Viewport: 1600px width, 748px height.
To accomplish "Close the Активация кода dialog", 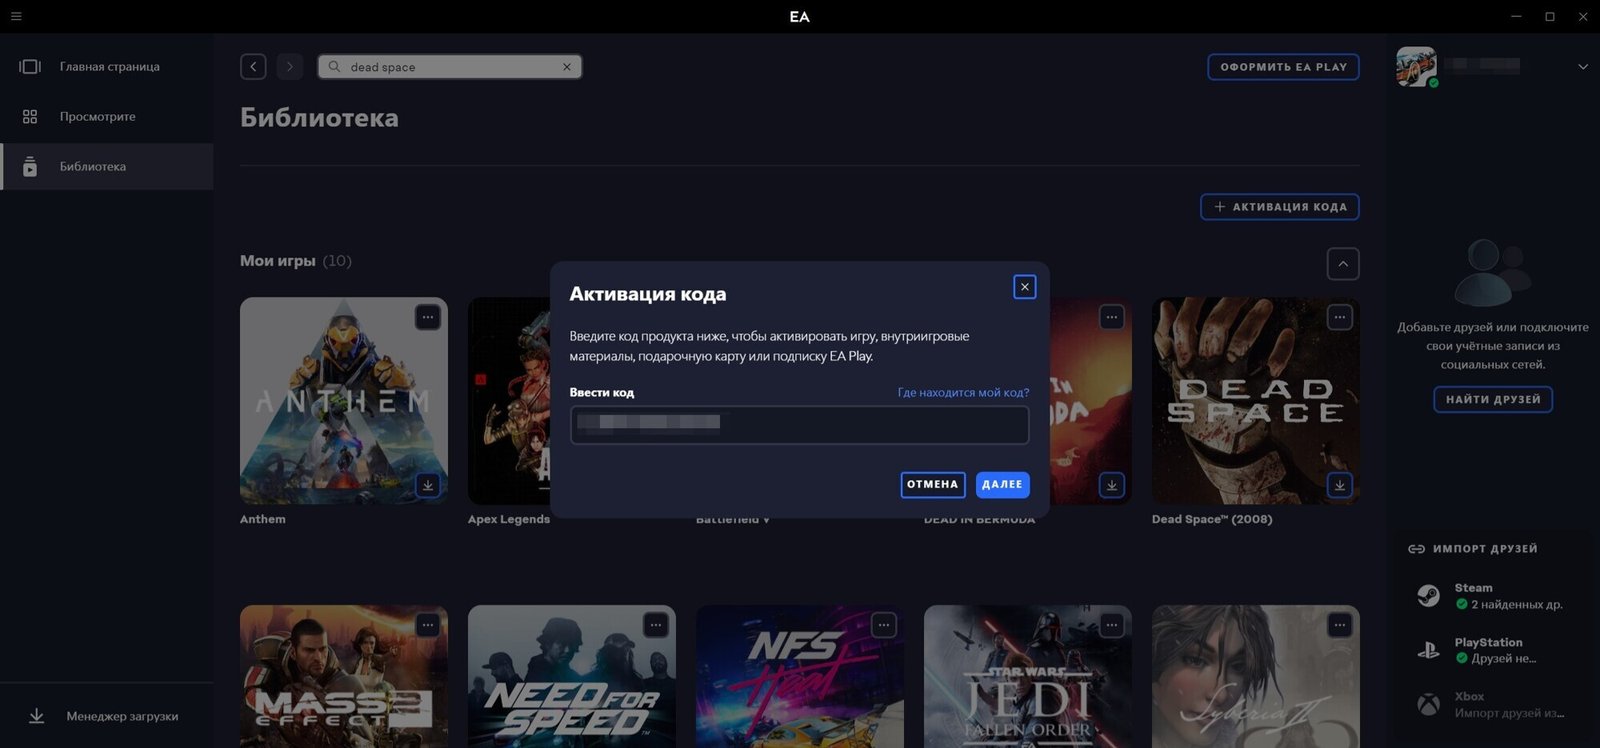I will [x=1025, y=287].
